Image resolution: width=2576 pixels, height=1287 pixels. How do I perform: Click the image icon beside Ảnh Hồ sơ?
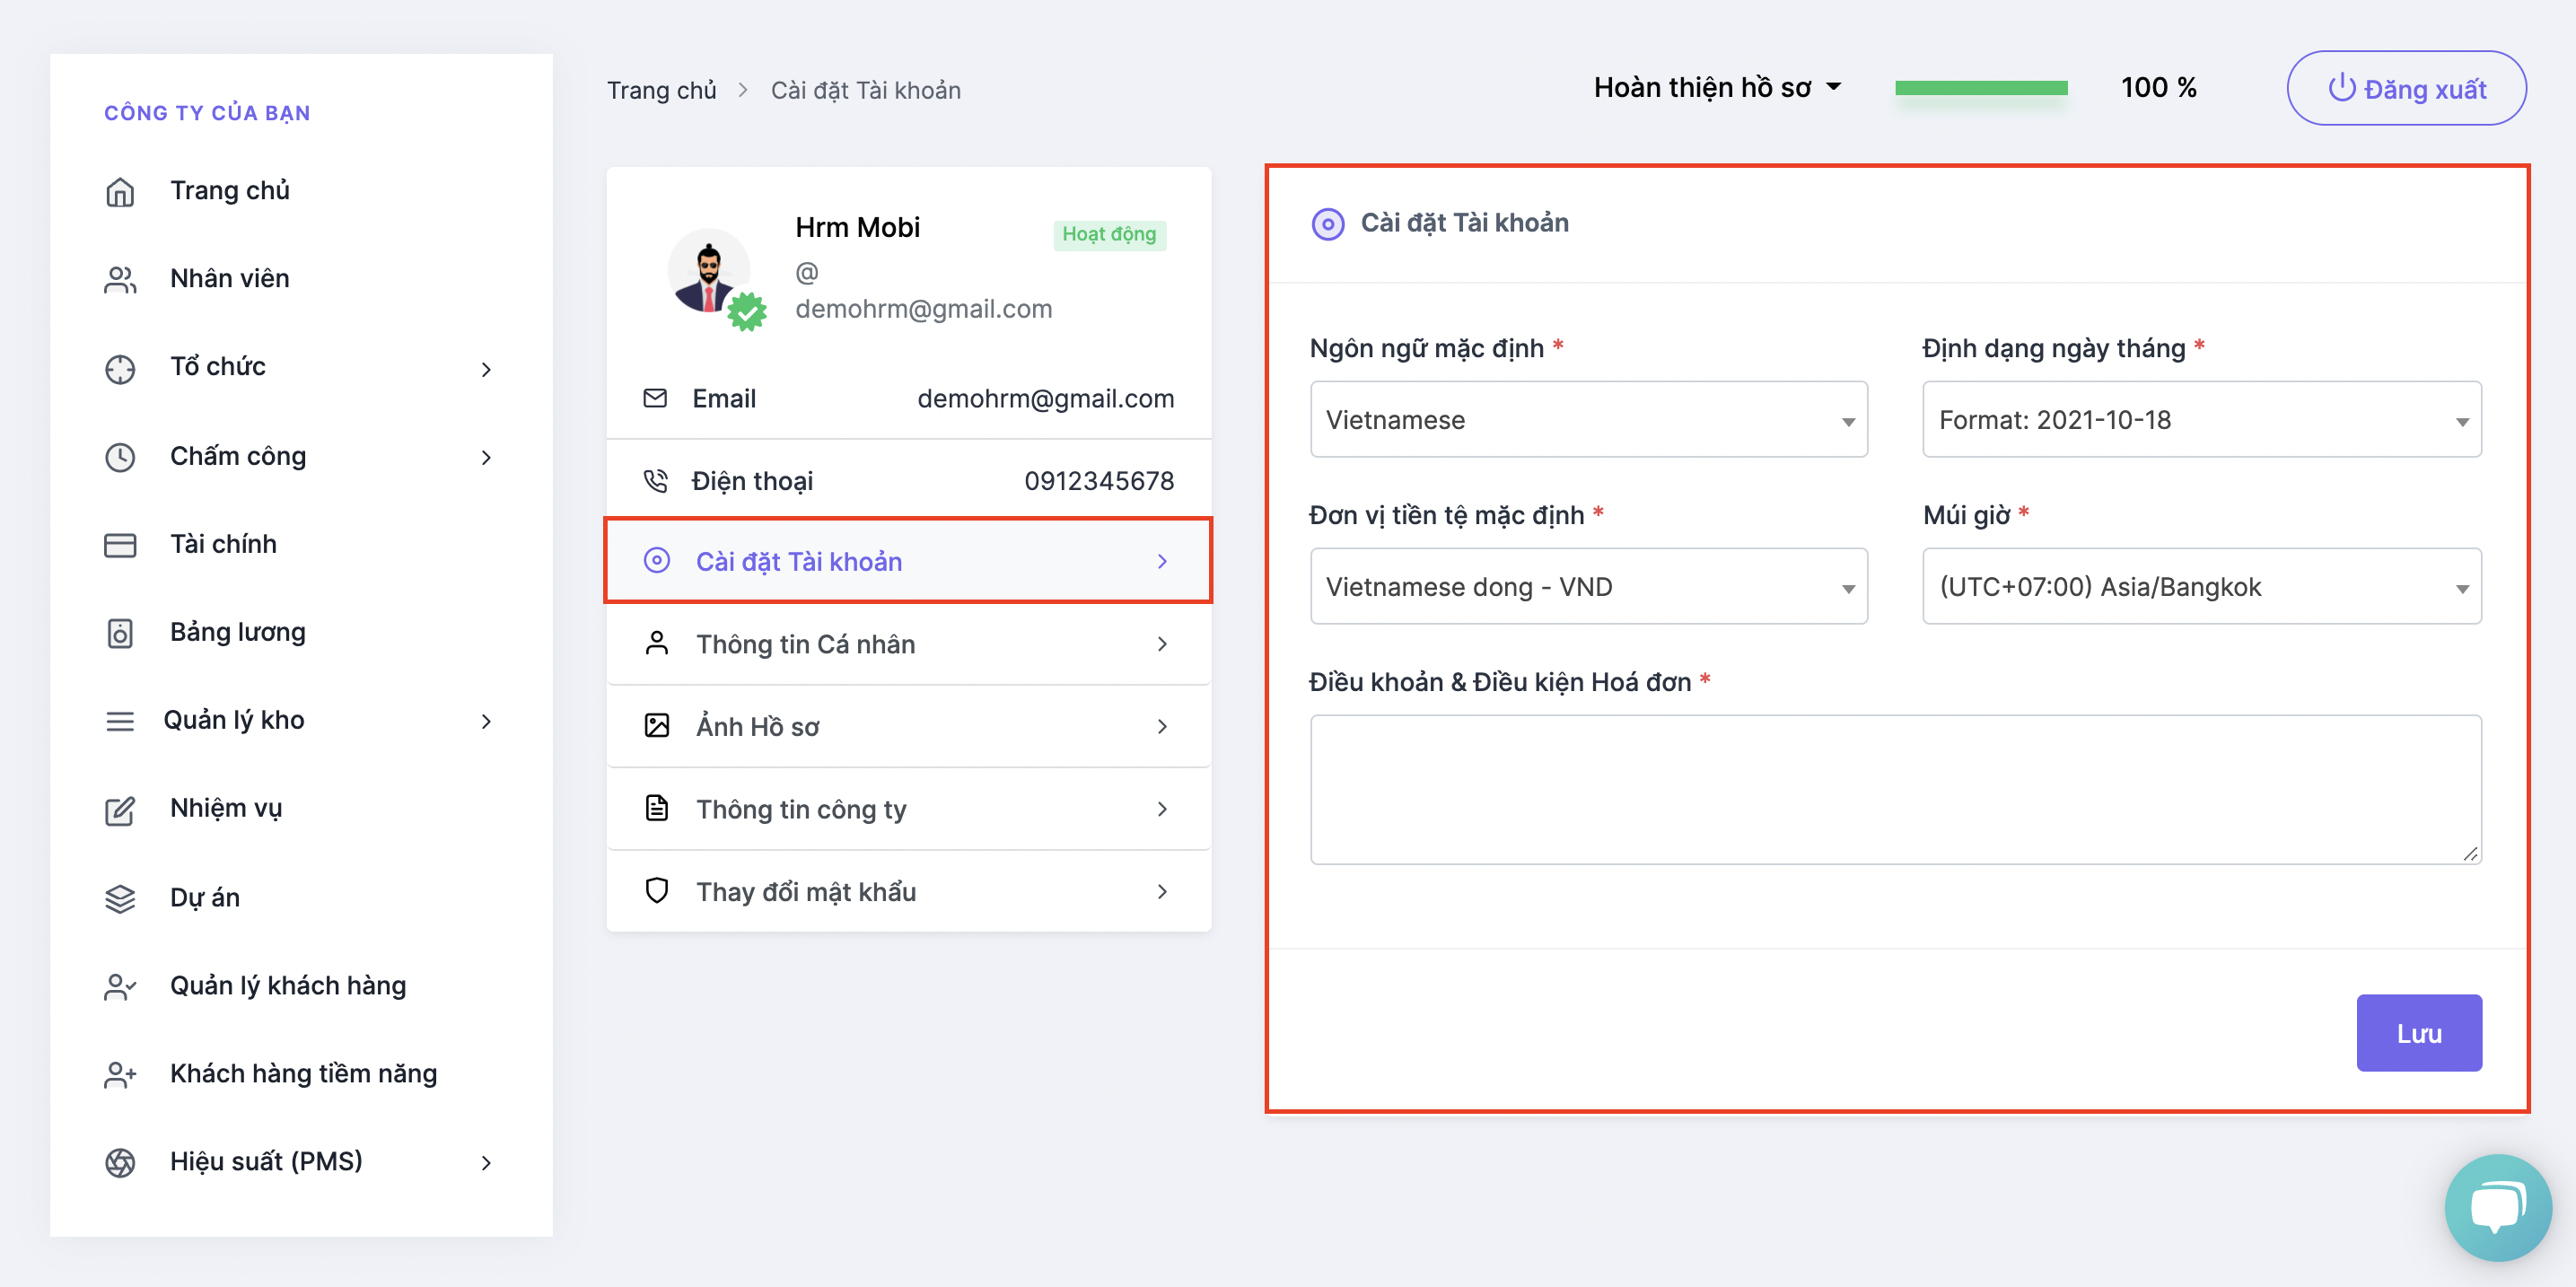pos(657,725)
